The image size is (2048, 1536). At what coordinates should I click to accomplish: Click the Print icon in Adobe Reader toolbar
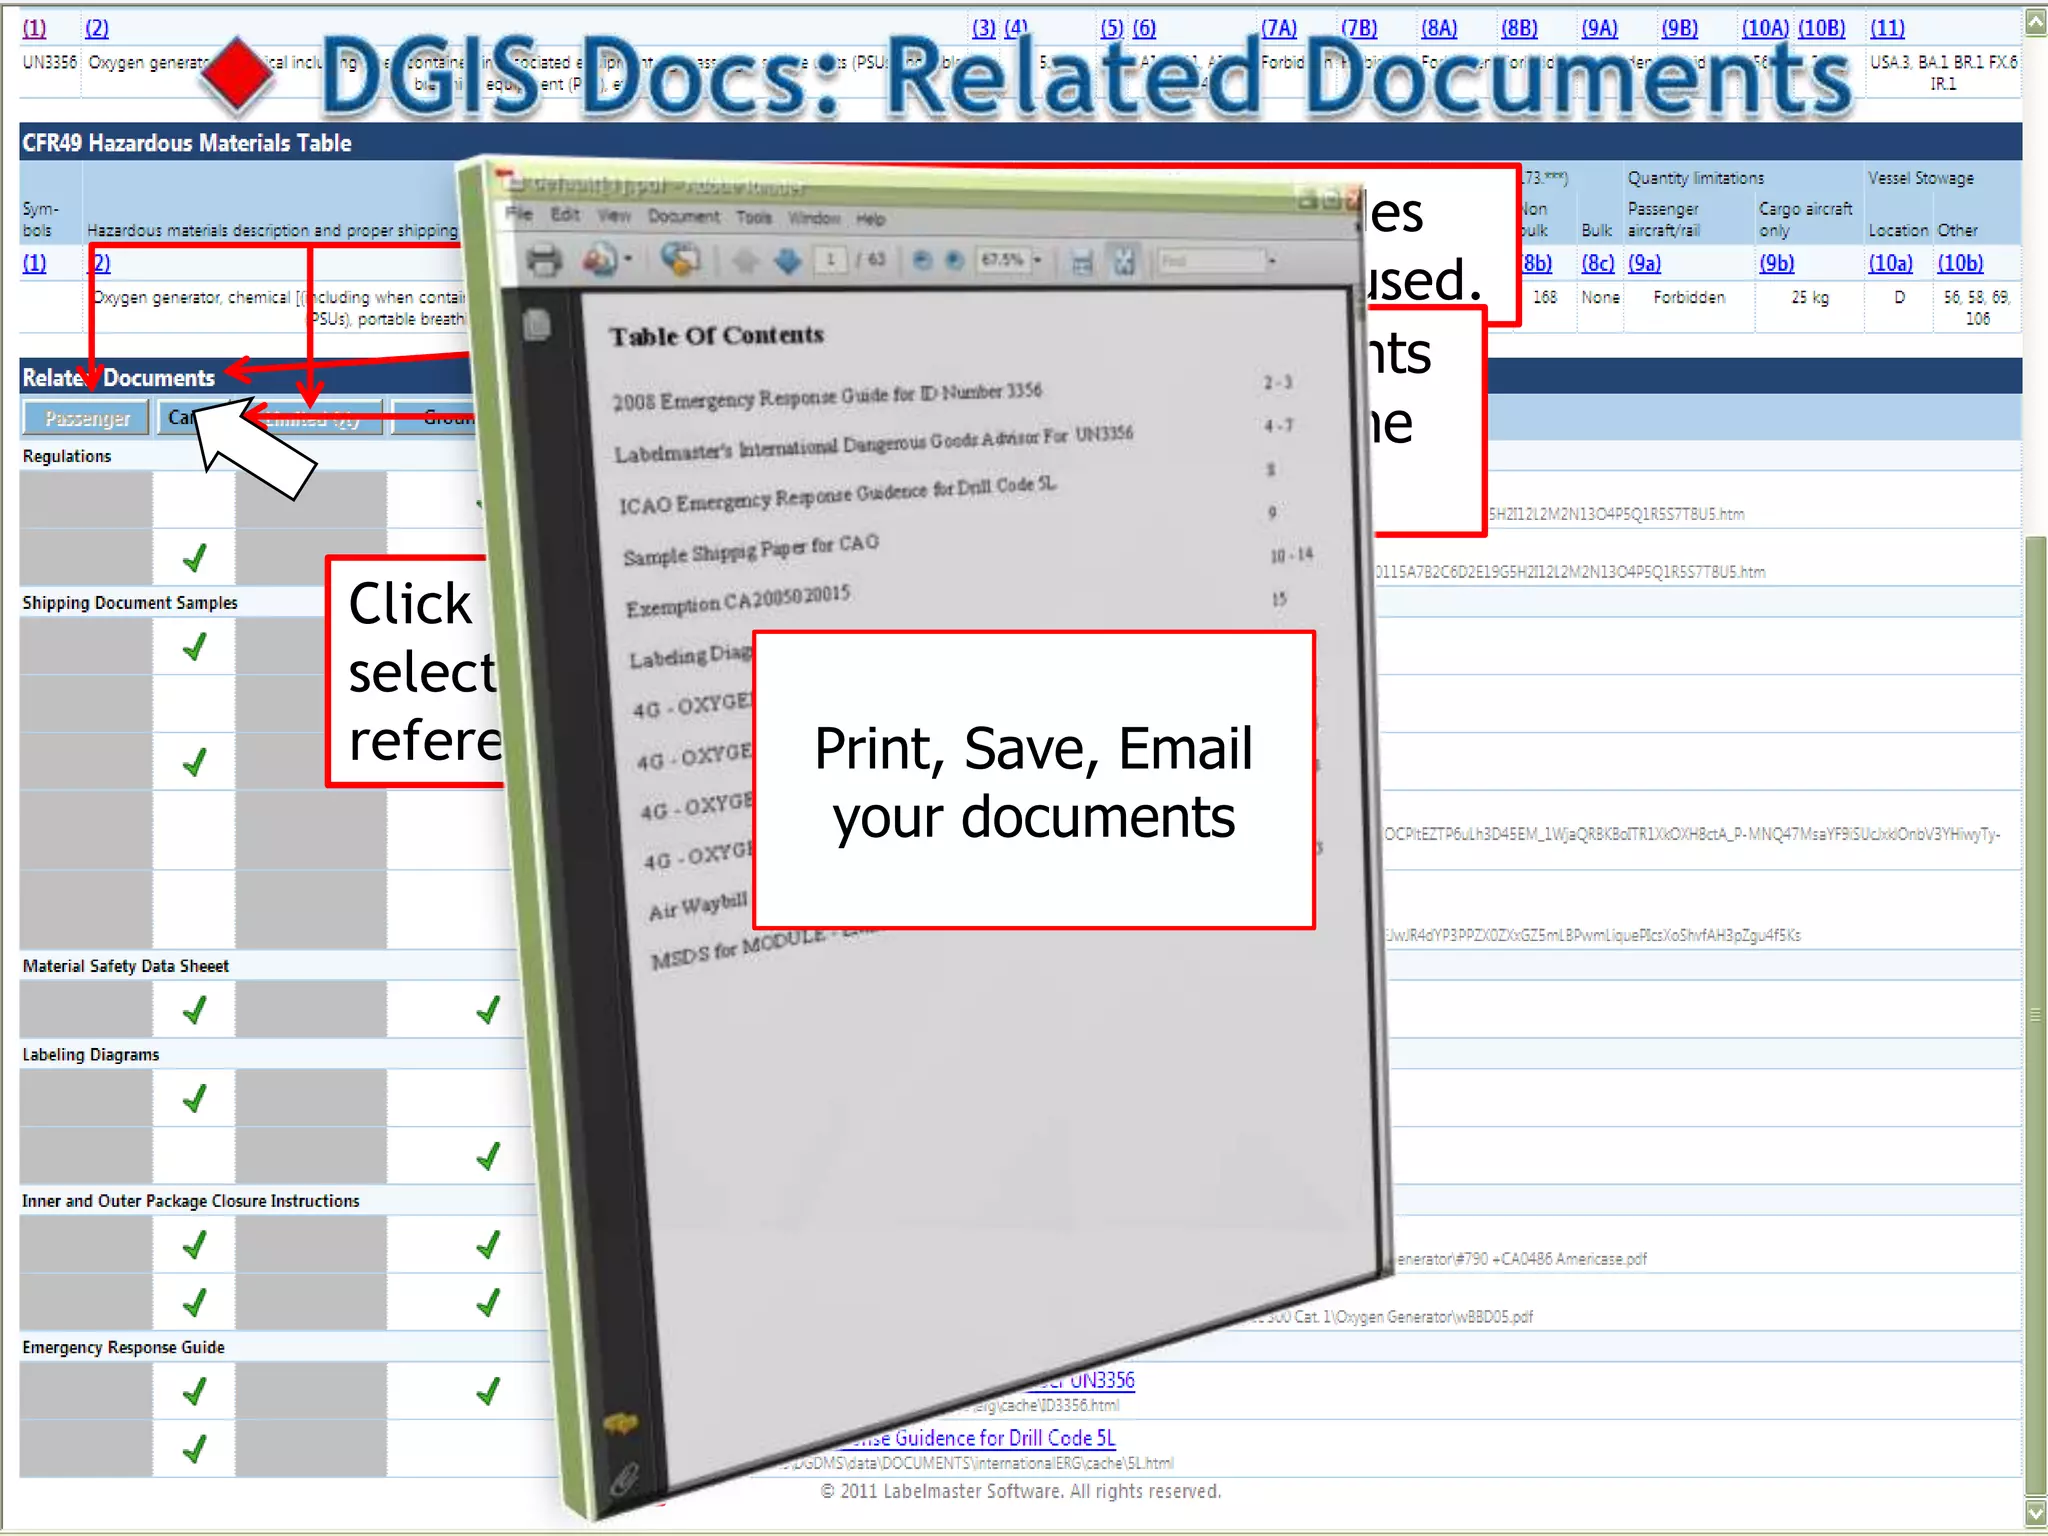point(544,260)
